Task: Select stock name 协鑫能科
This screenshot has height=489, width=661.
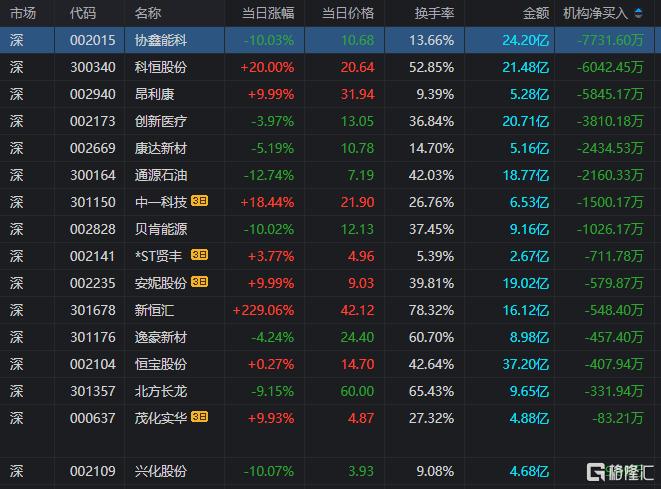Action: click(x=161, y=40)
